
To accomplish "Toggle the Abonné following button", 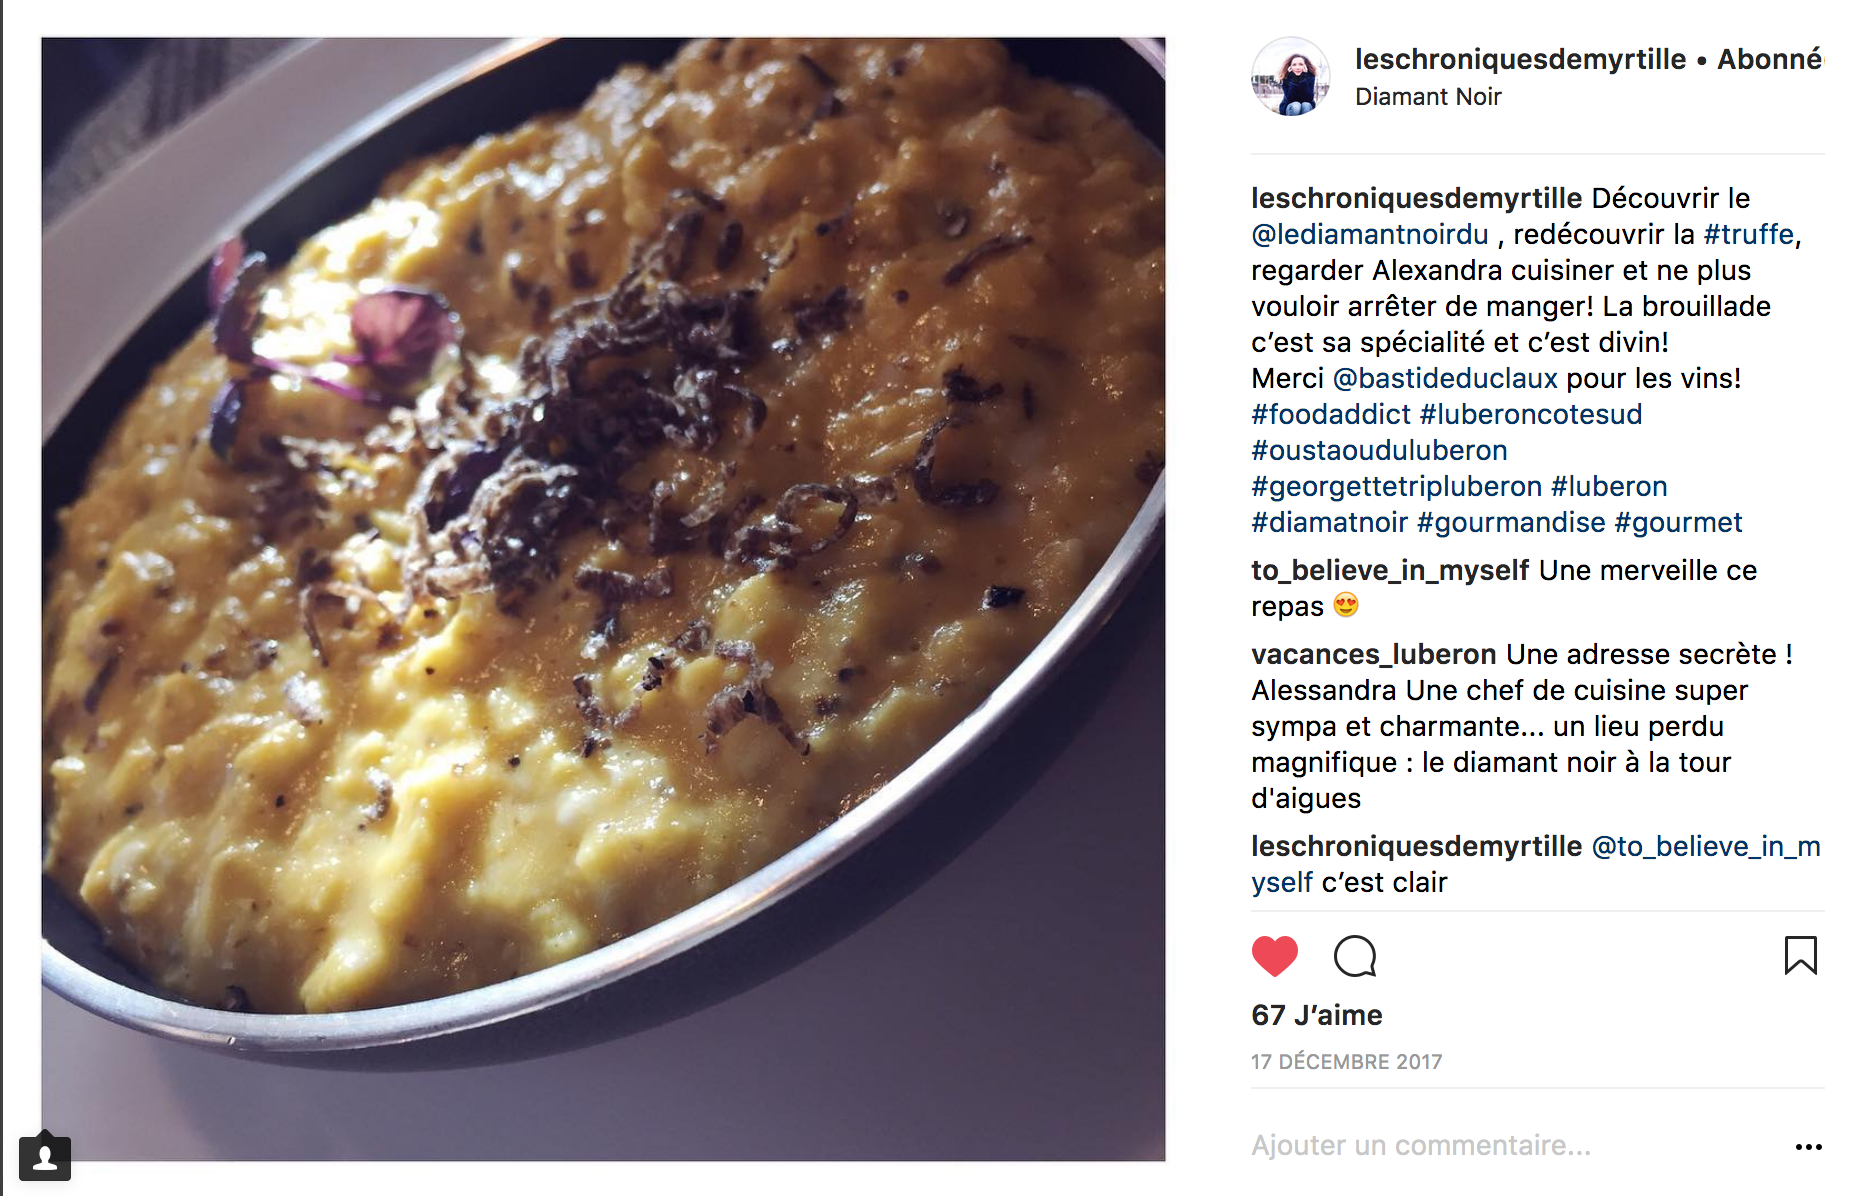I will [x=1770, y=59].
